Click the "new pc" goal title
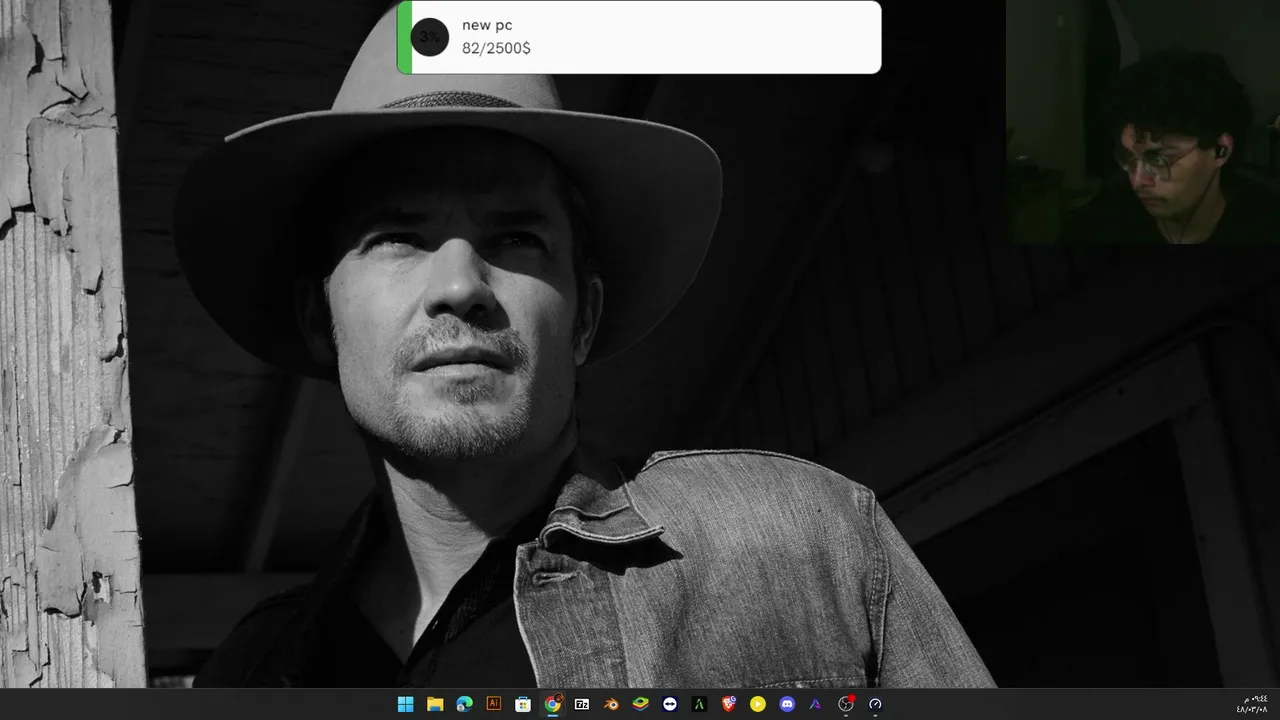 487,25
